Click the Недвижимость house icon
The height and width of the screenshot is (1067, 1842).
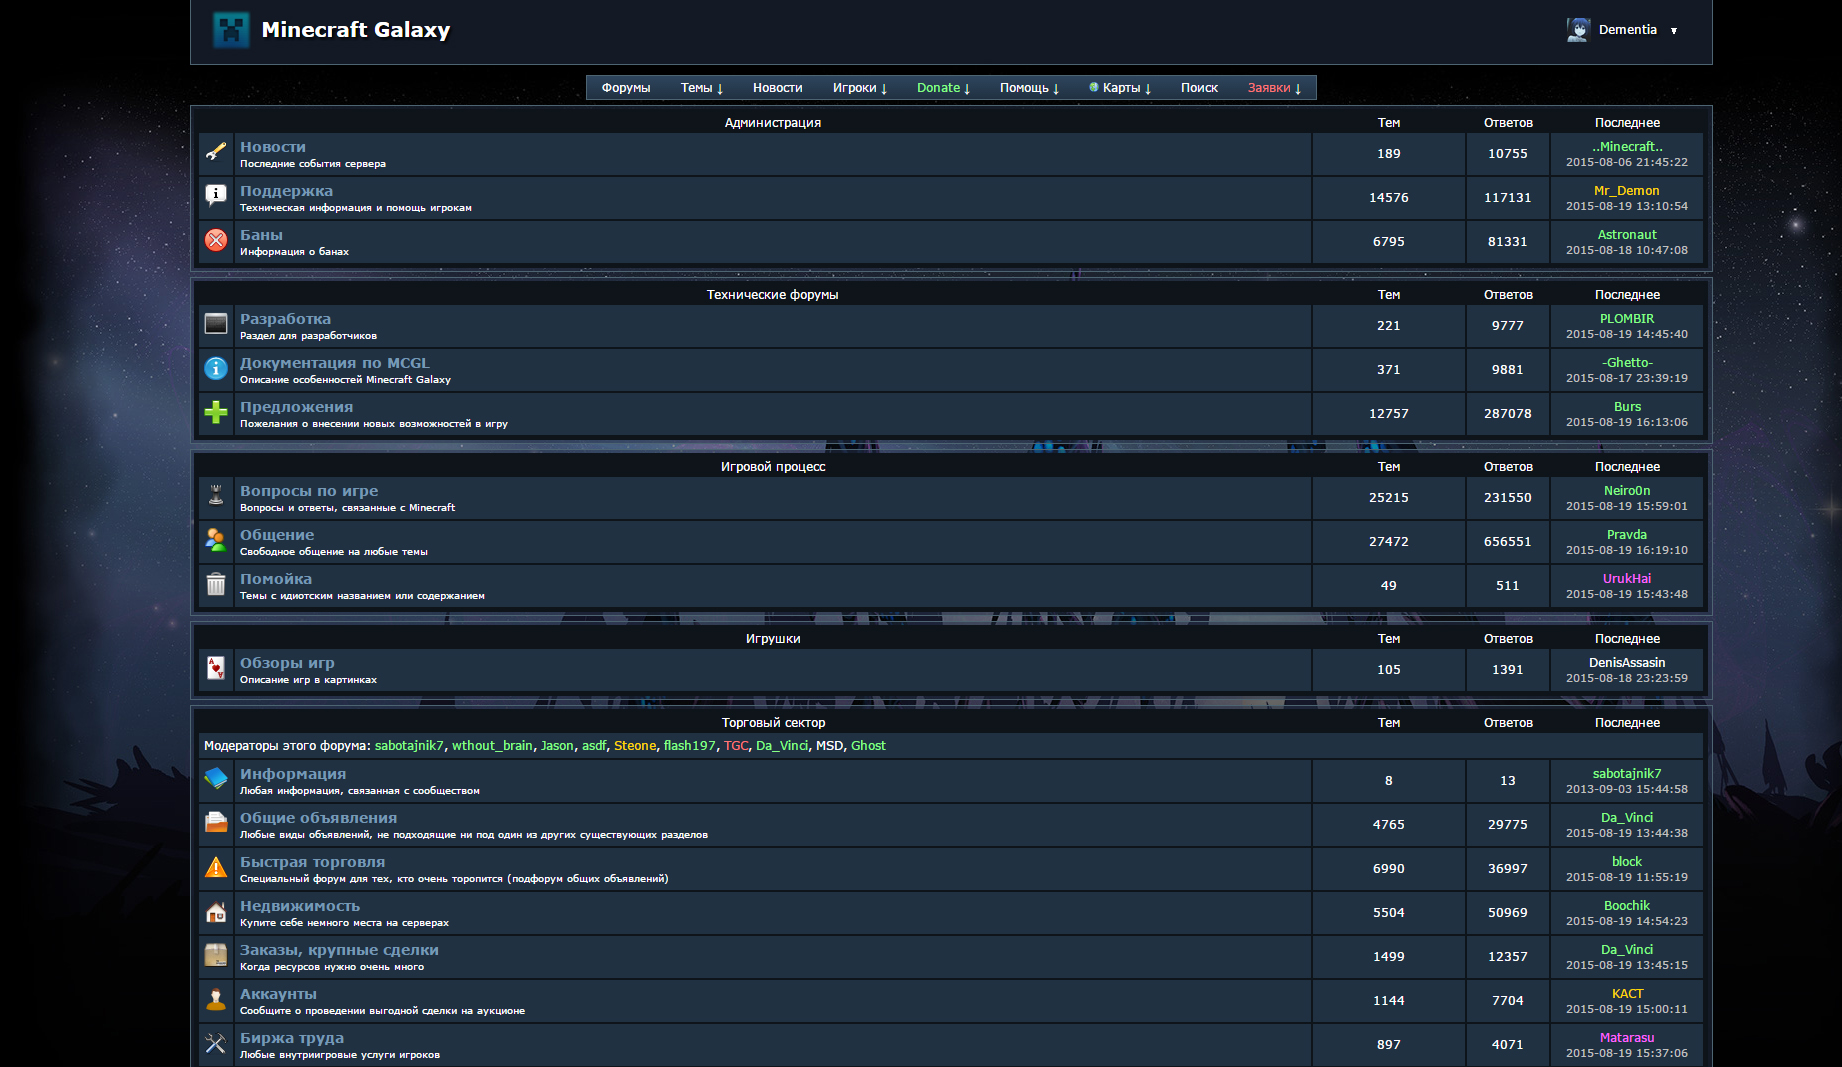[x=216, y=911]
